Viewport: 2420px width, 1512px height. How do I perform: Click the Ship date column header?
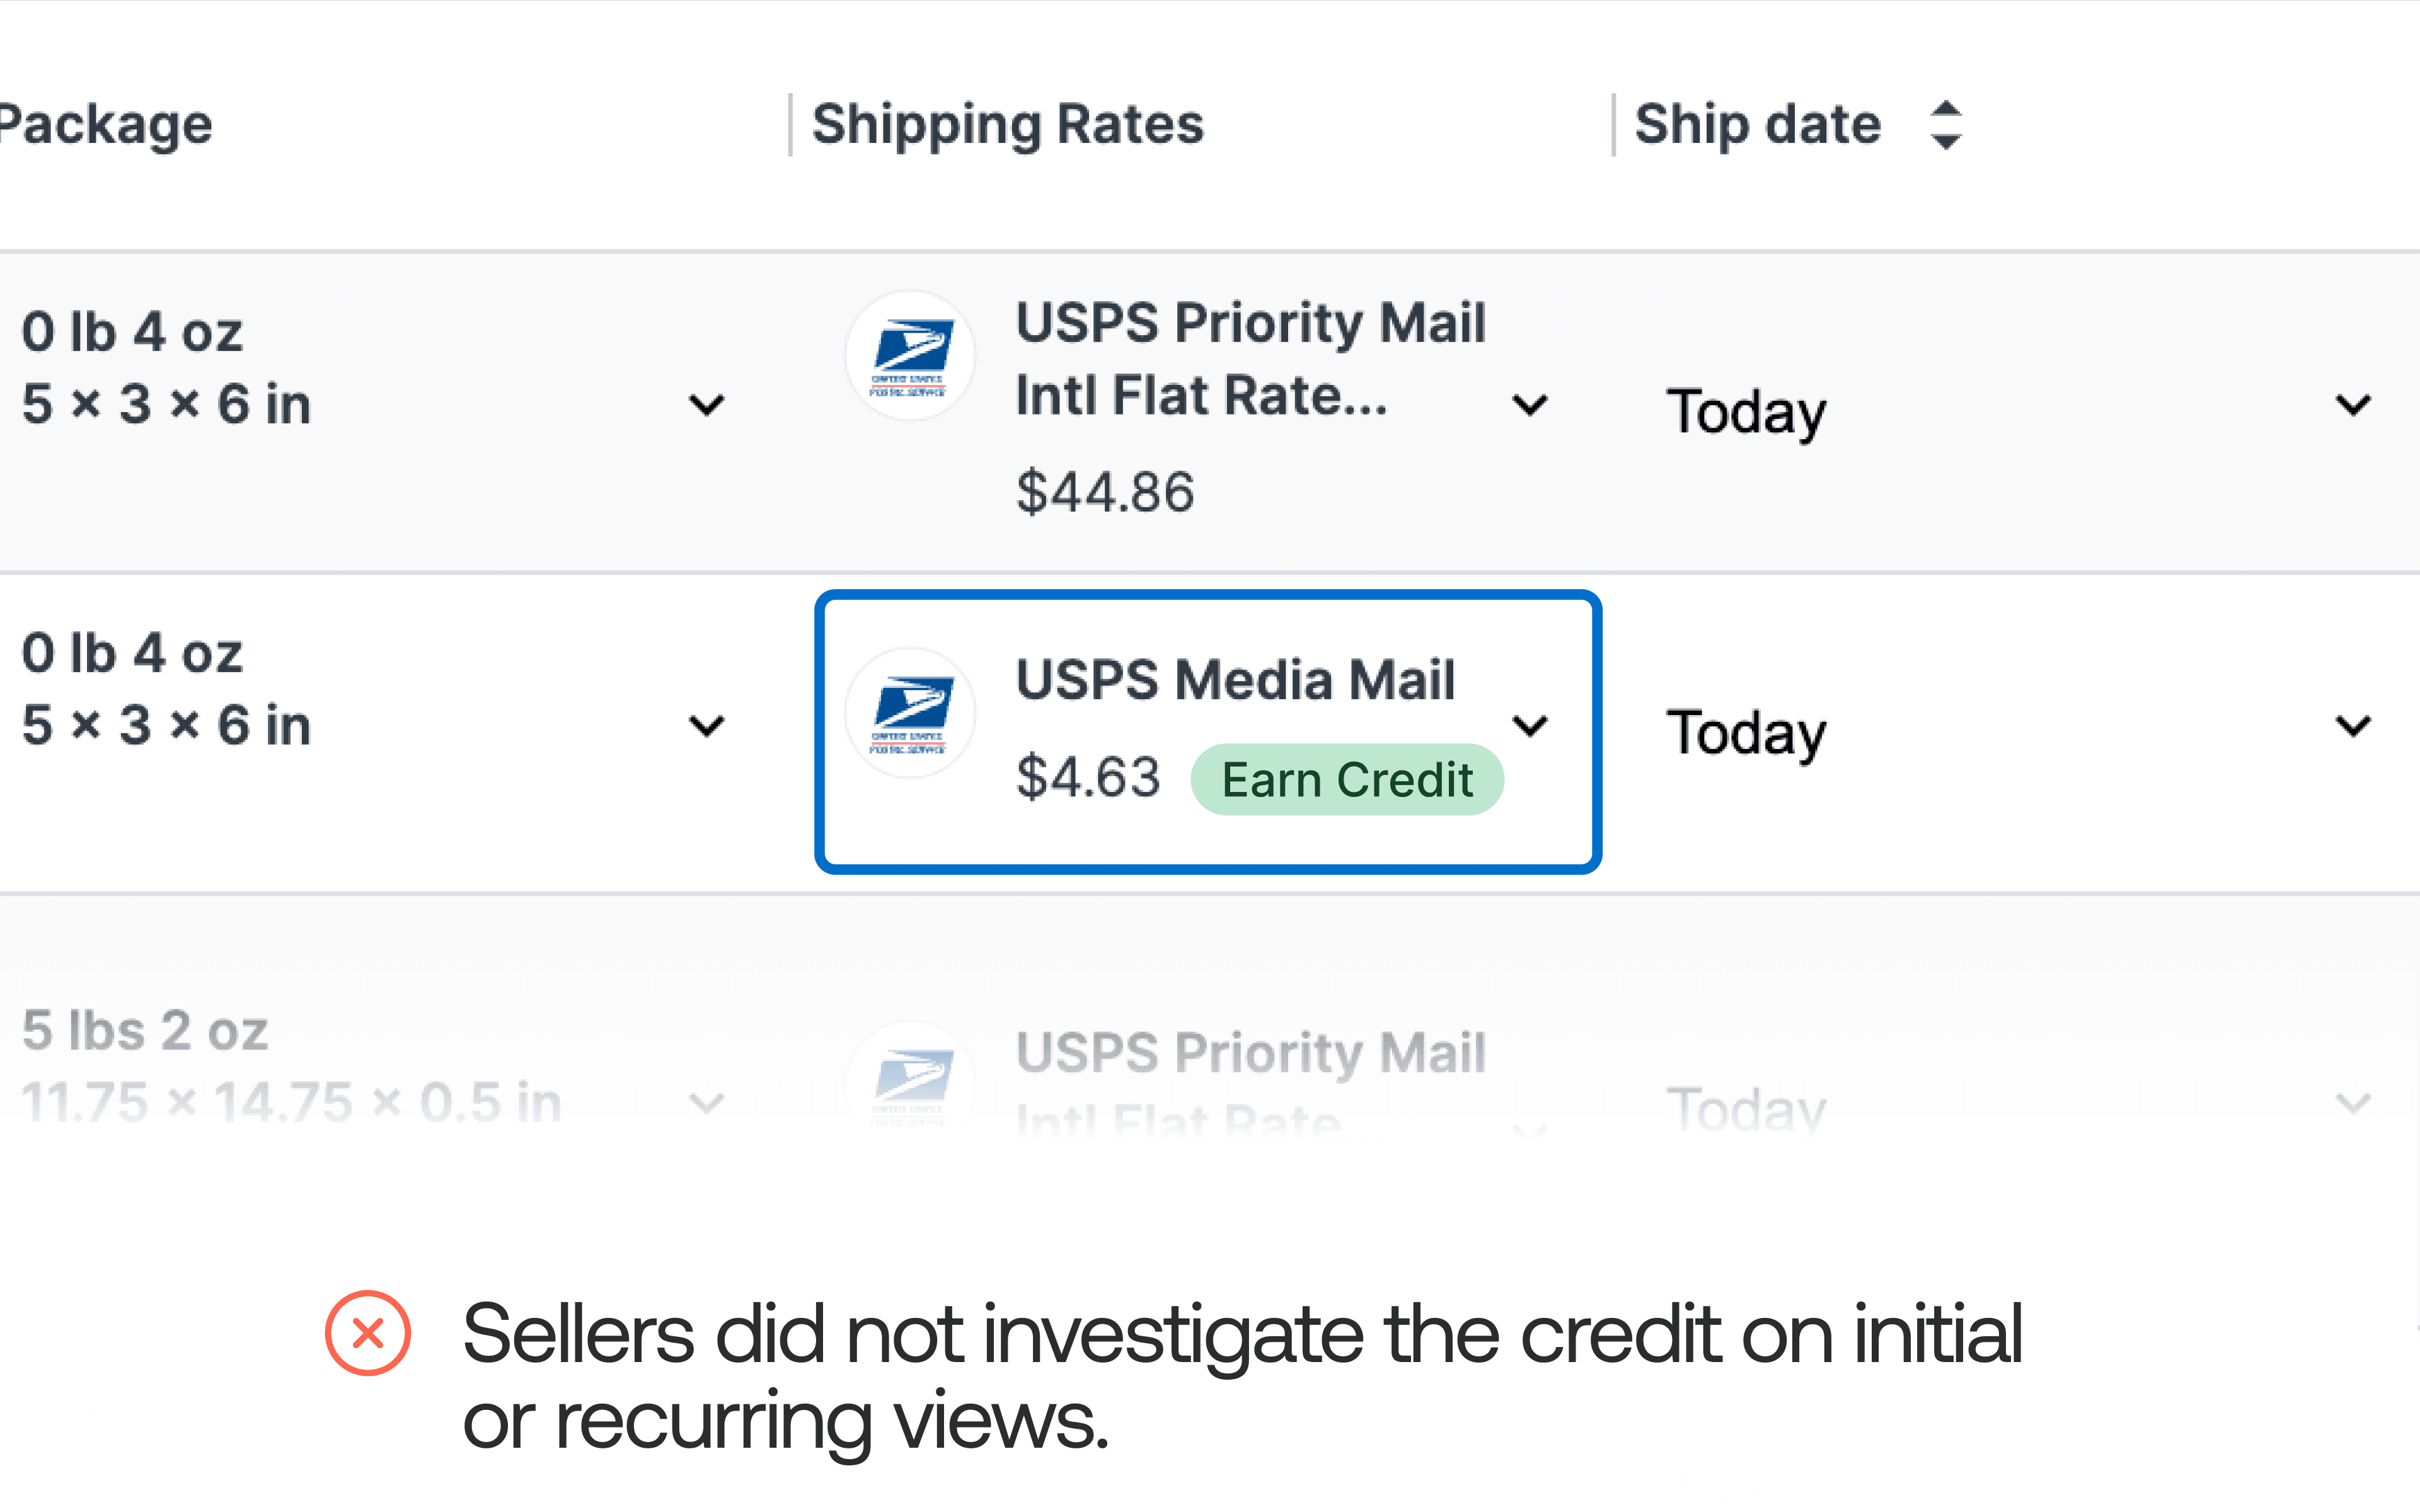1757,126
